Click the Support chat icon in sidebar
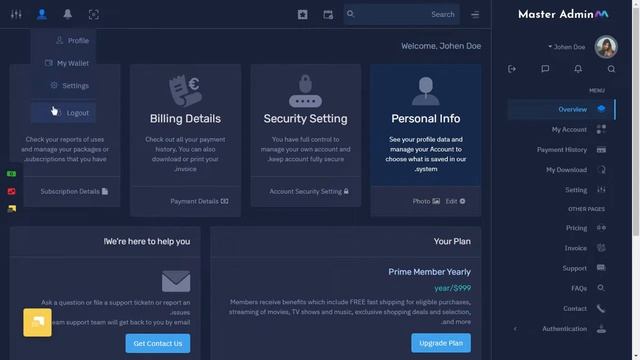 click(x=601, y=268)
